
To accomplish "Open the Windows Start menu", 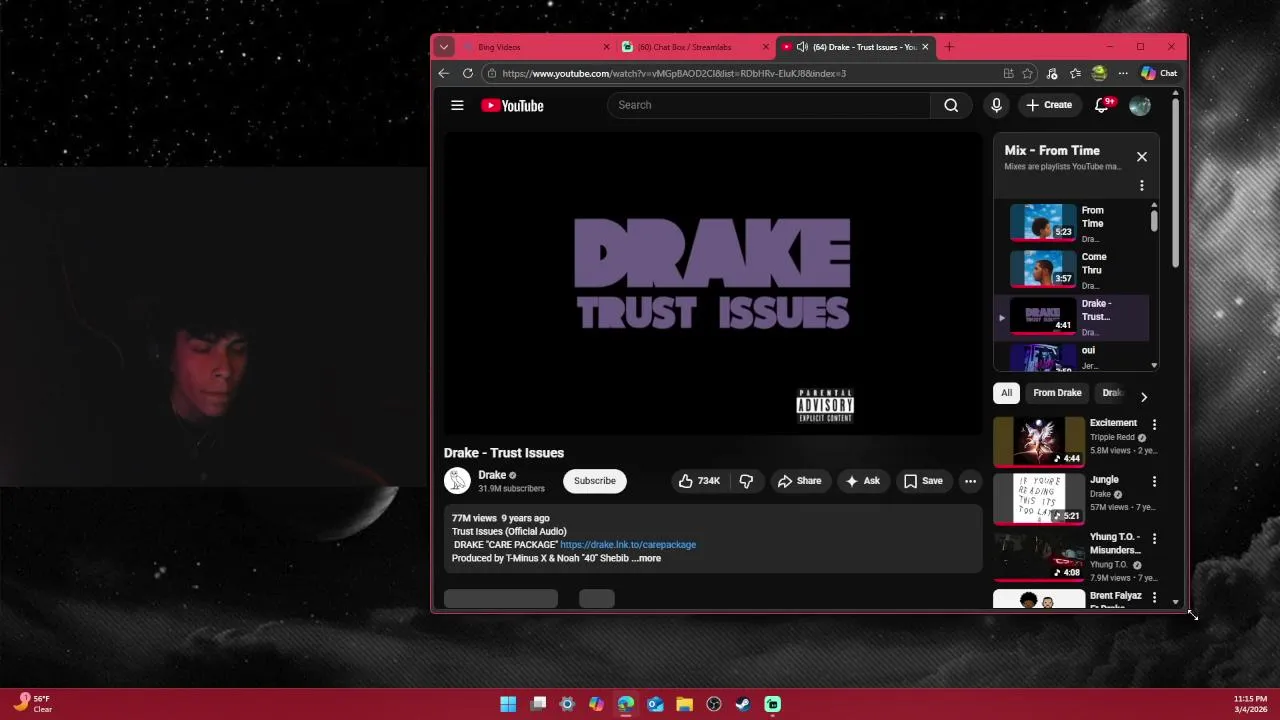I will coord(508,704).
